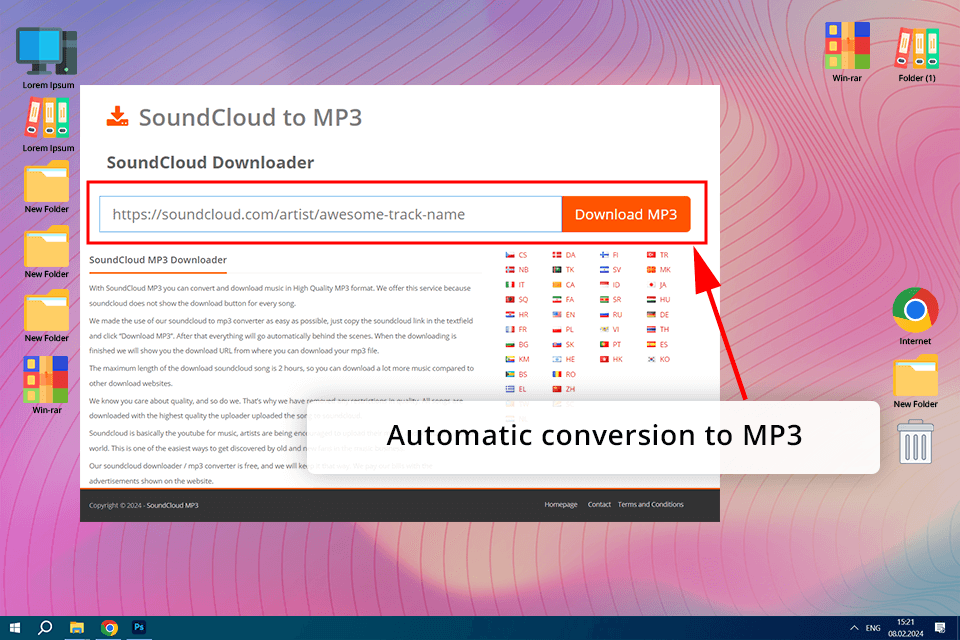
Task: Click the TH language link
Action: pos(664,329)
